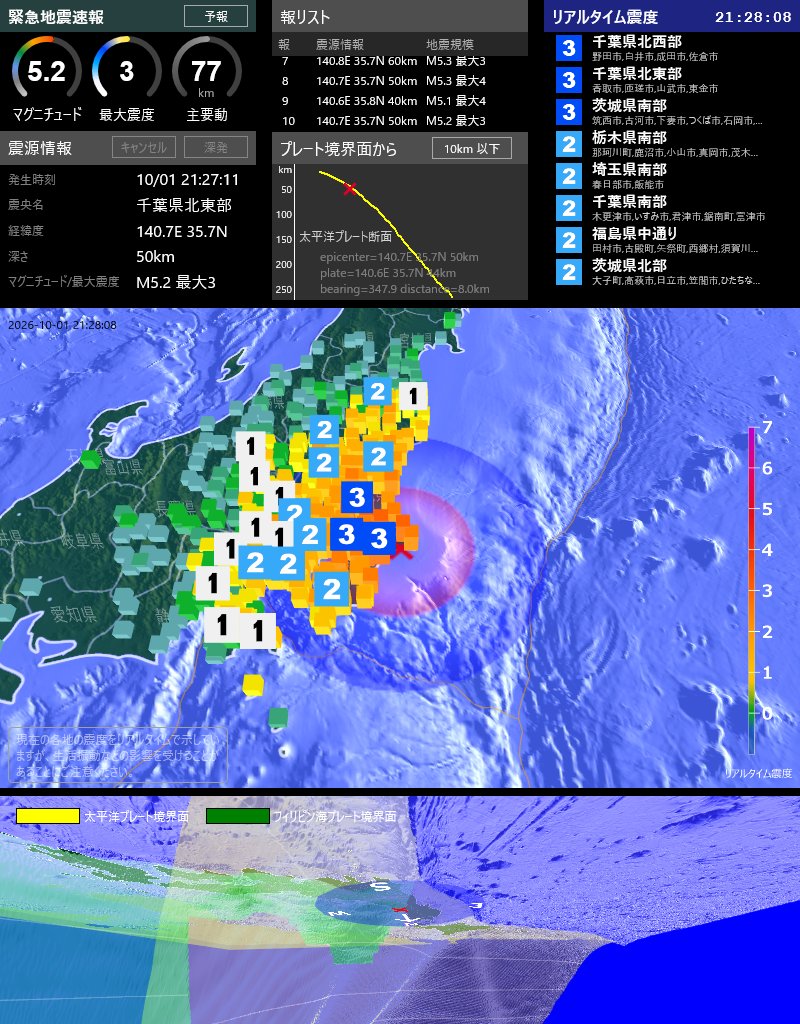800x1024 pixels.
Task: Select report 7 row M5.3 最大3 60km
Action: tap(400, 61)
